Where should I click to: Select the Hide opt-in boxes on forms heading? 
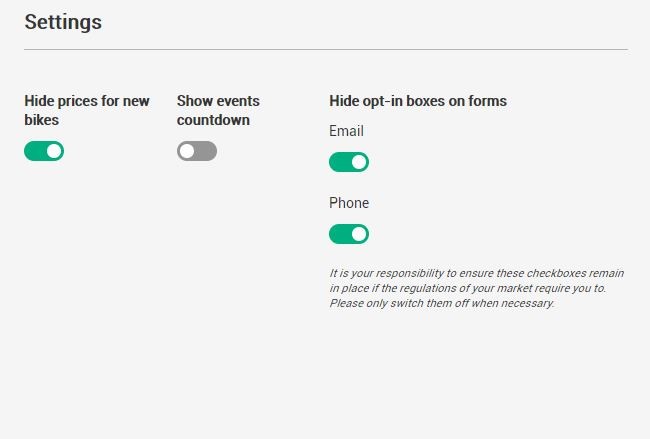click(x=418, y=101)
